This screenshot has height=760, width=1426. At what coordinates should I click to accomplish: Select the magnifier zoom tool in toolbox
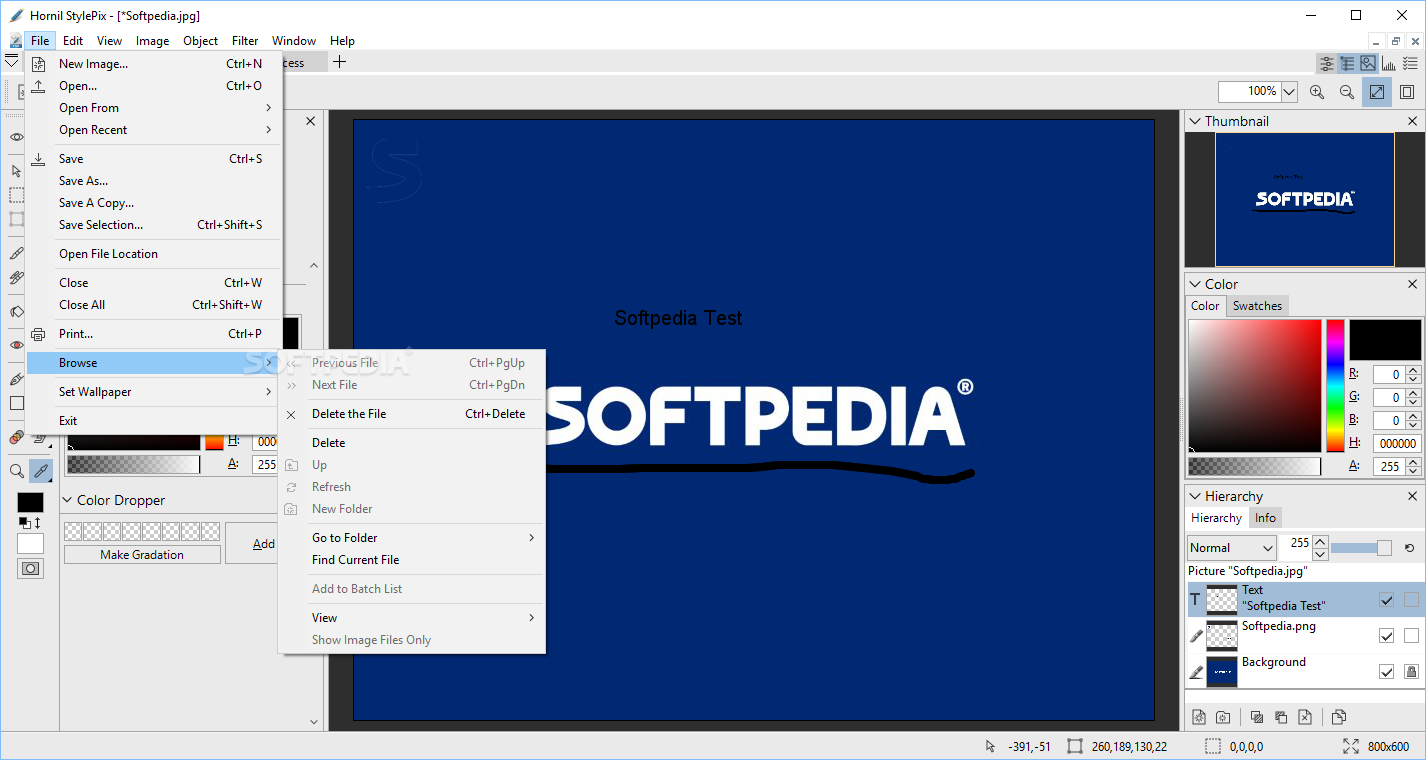click(16, 470)
